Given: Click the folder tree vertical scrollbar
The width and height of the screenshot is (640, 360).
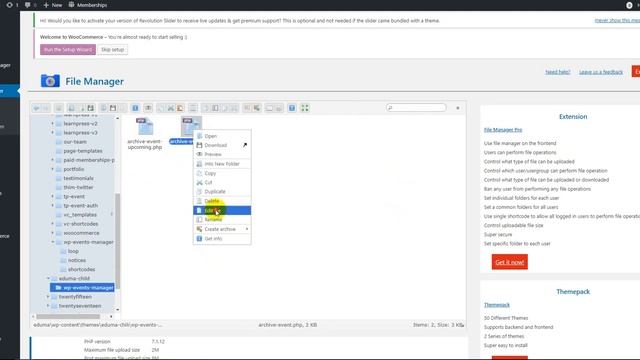Looking at the screenshot, I should [x=118, y=241].
